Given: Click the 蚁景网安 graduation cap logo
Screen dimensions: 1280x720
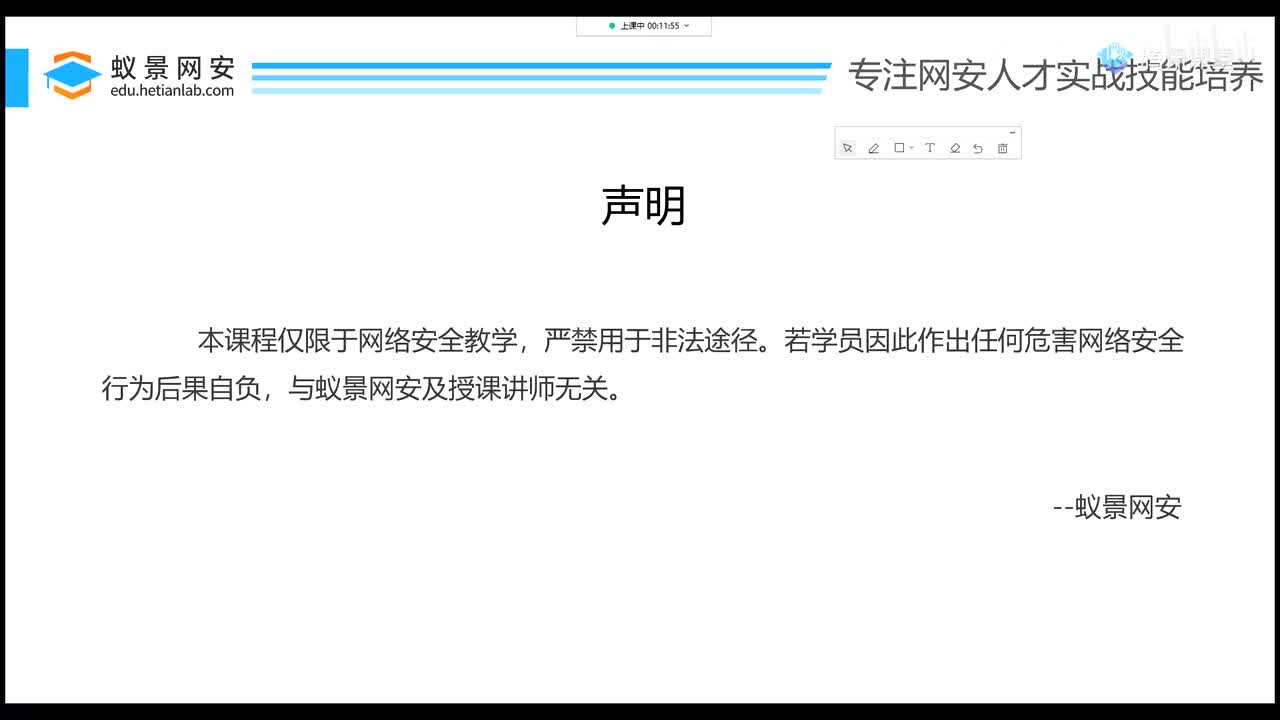Looking at the screenshot, I should click(x=72, y=75).
